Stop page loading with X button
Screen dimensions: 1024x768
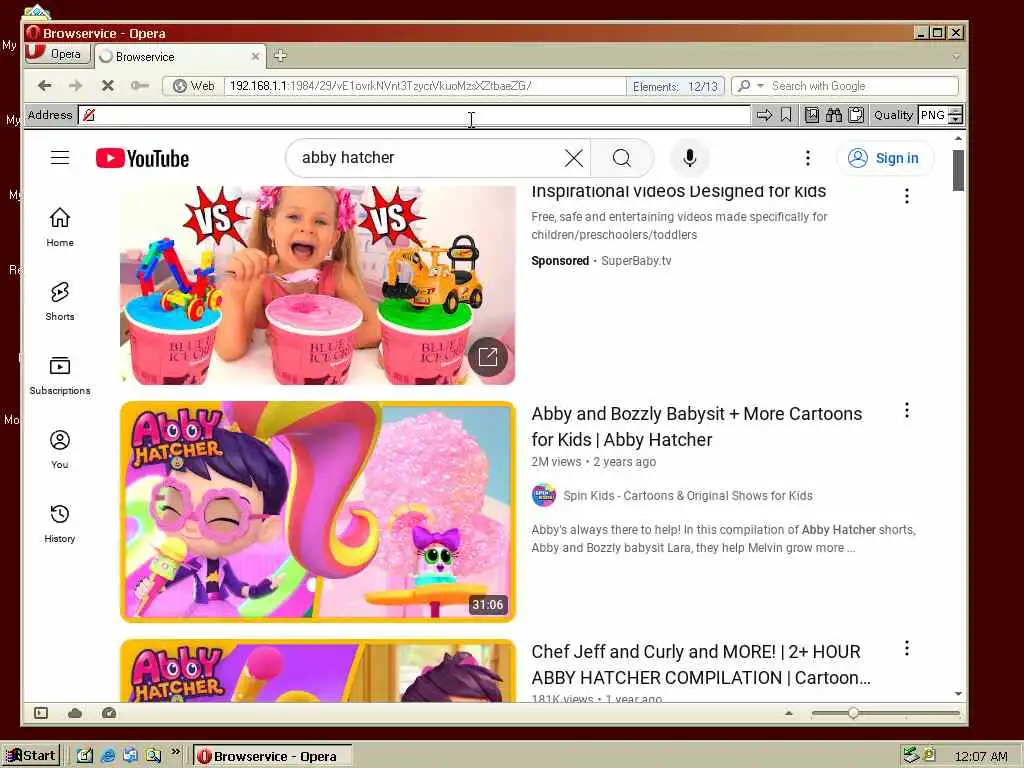(108, 86)
